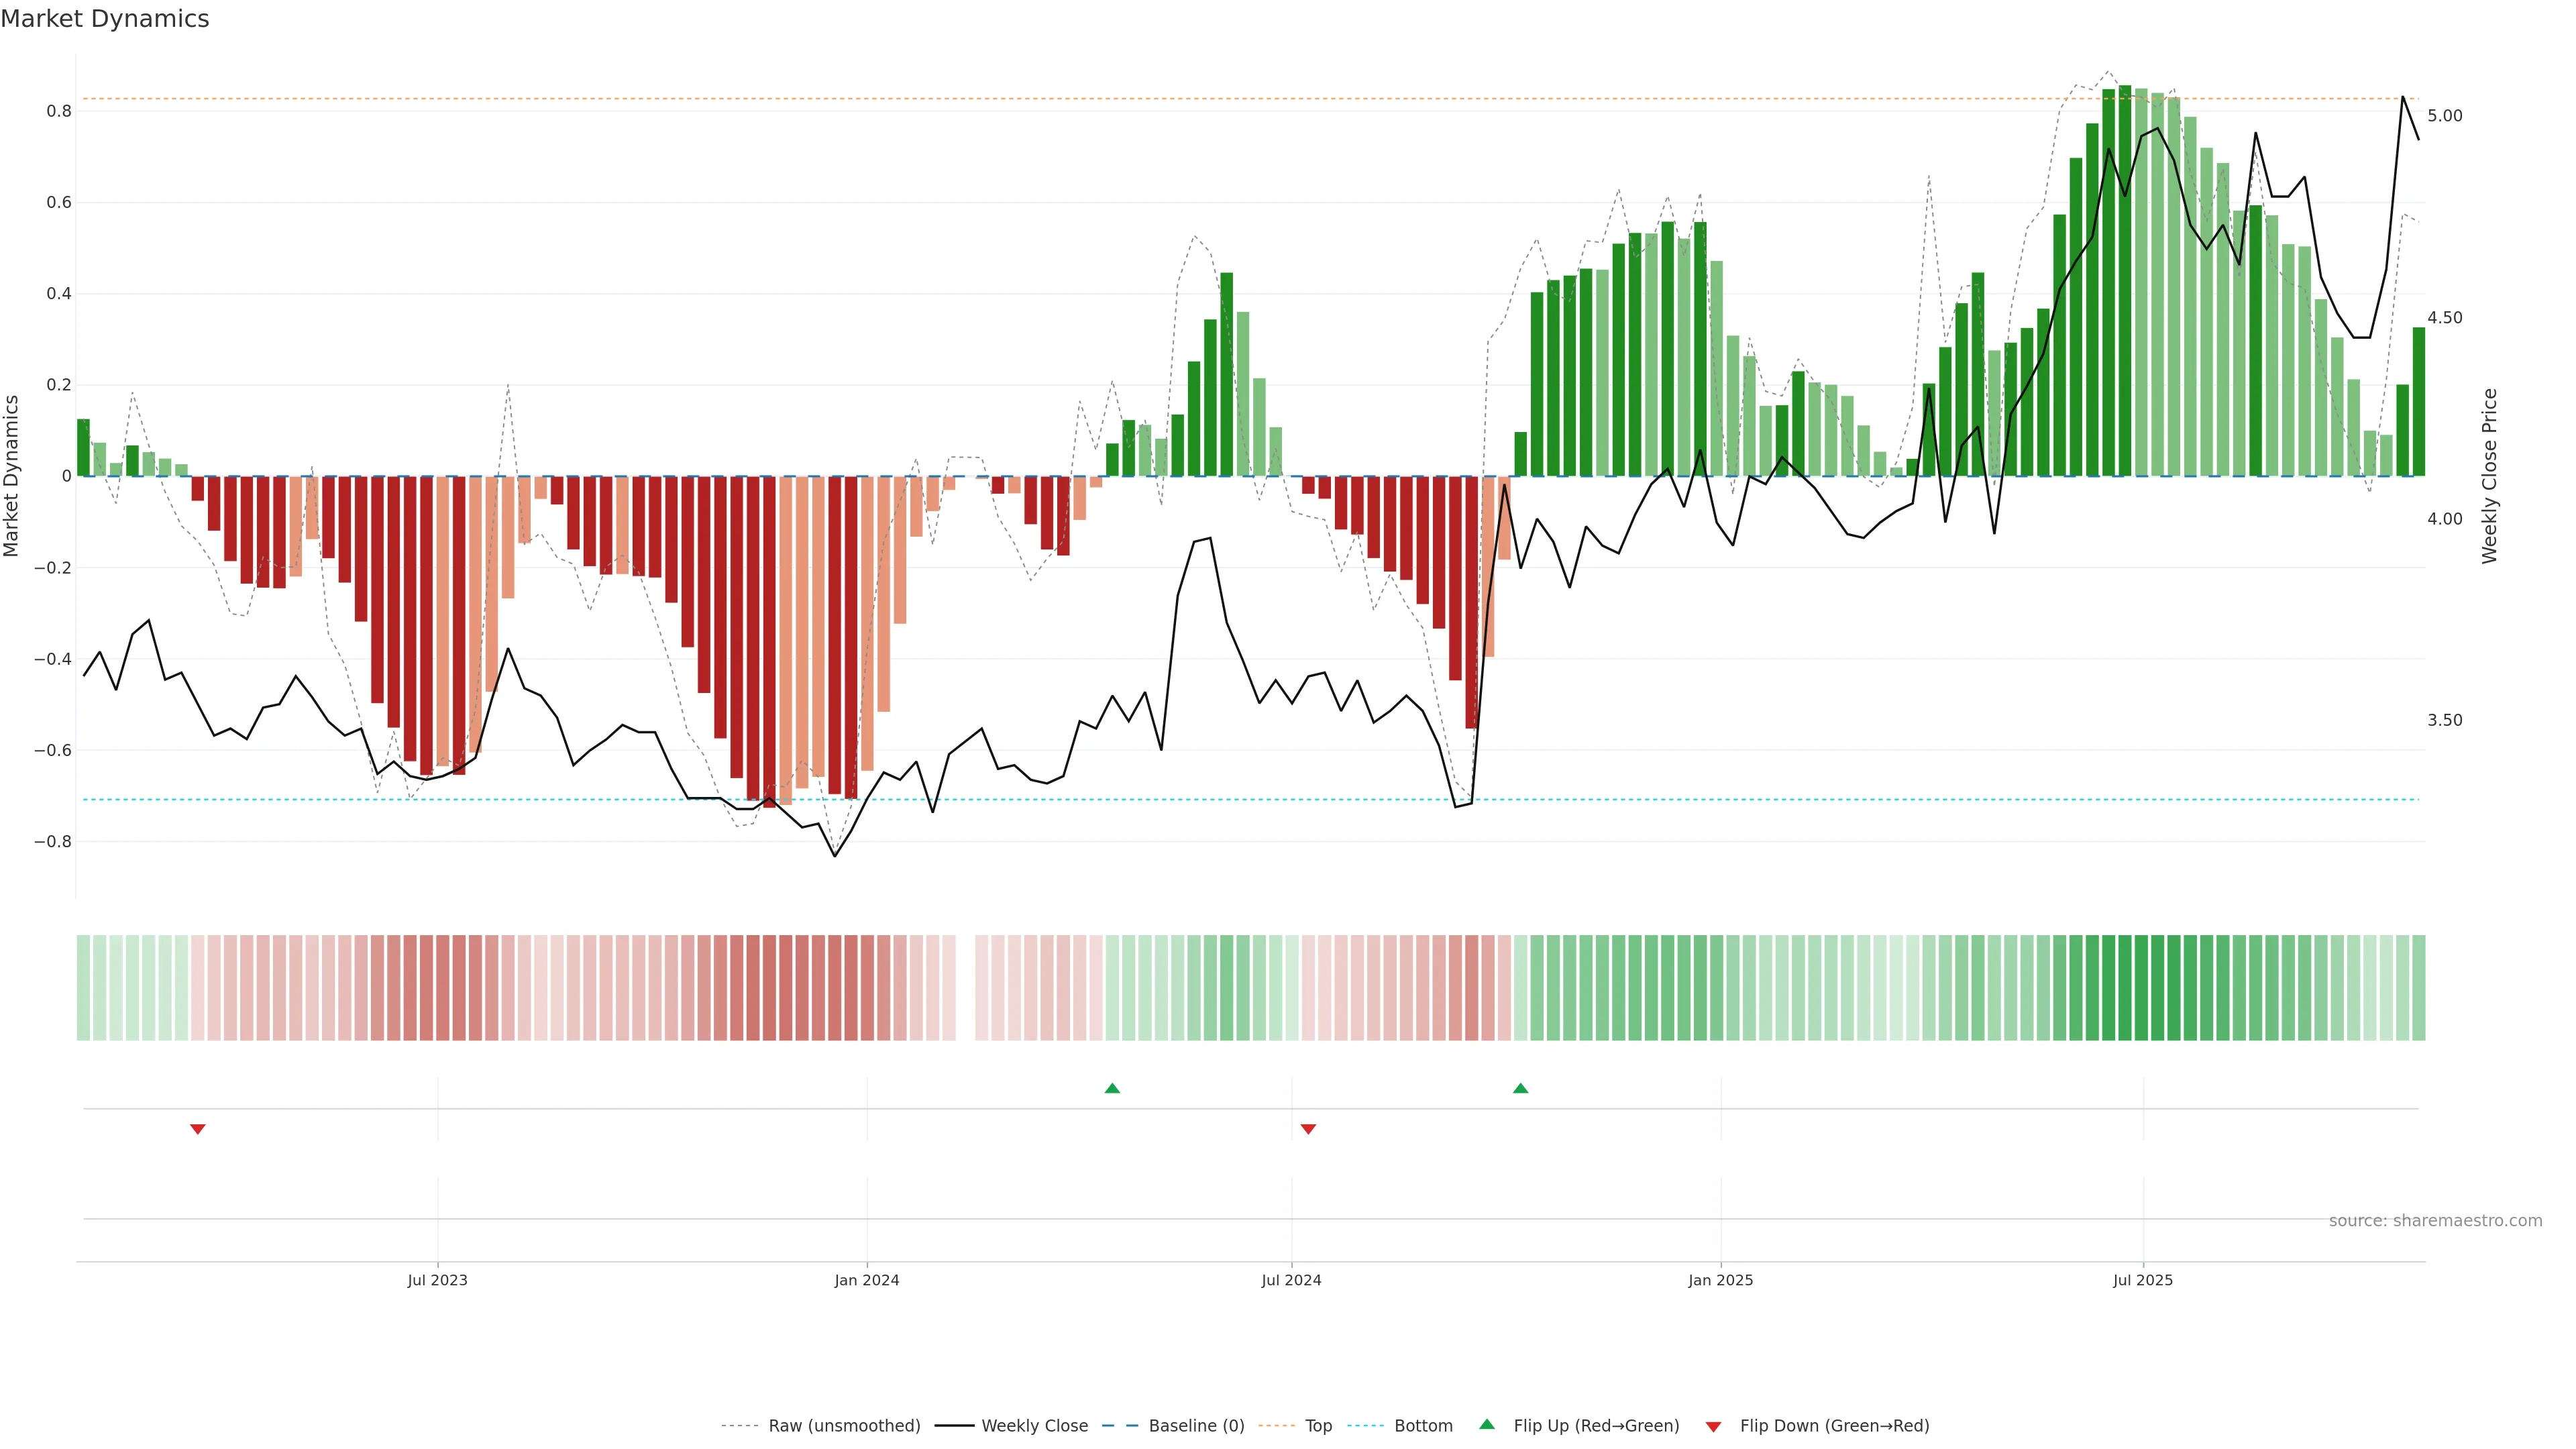The height and width of the screenshot is (1449, 2576).
Task: Click the Jan 2025 x-axis label
Action: click(1720, 1280)
